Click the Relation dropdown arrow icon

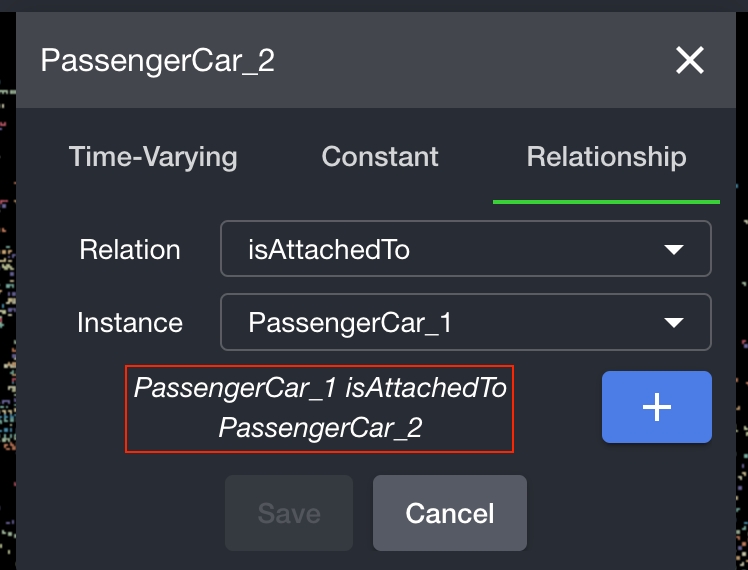coord(674,249)
